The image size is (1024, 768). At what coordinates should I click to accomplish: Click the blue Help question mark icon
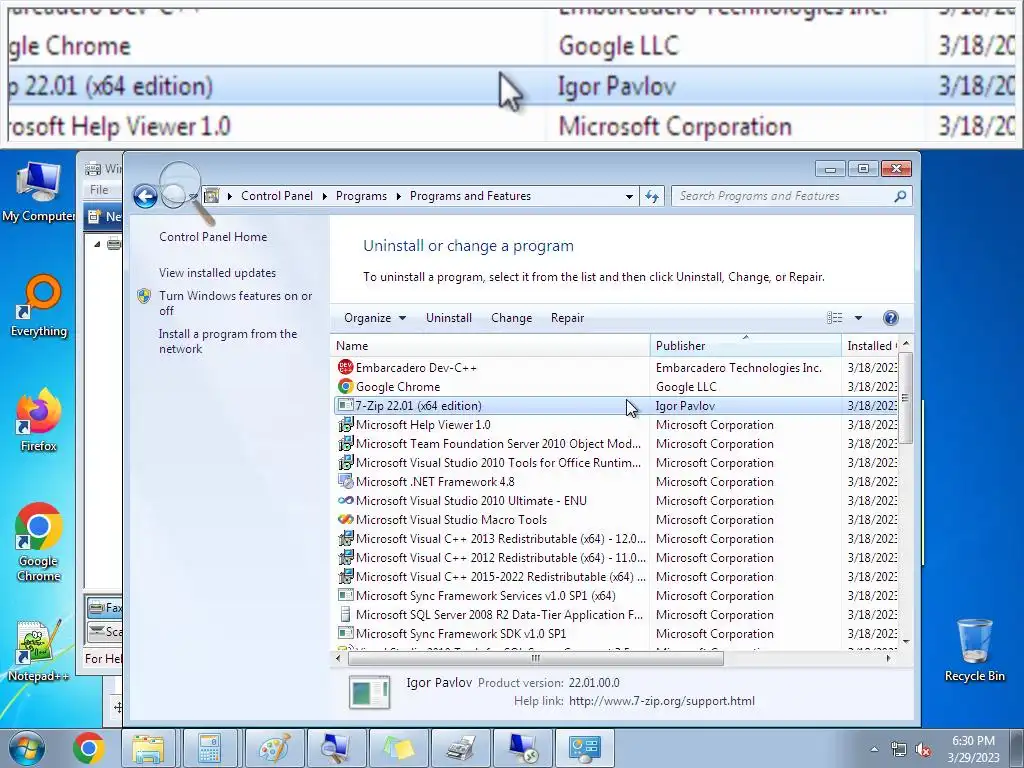[x=891, y=318]
